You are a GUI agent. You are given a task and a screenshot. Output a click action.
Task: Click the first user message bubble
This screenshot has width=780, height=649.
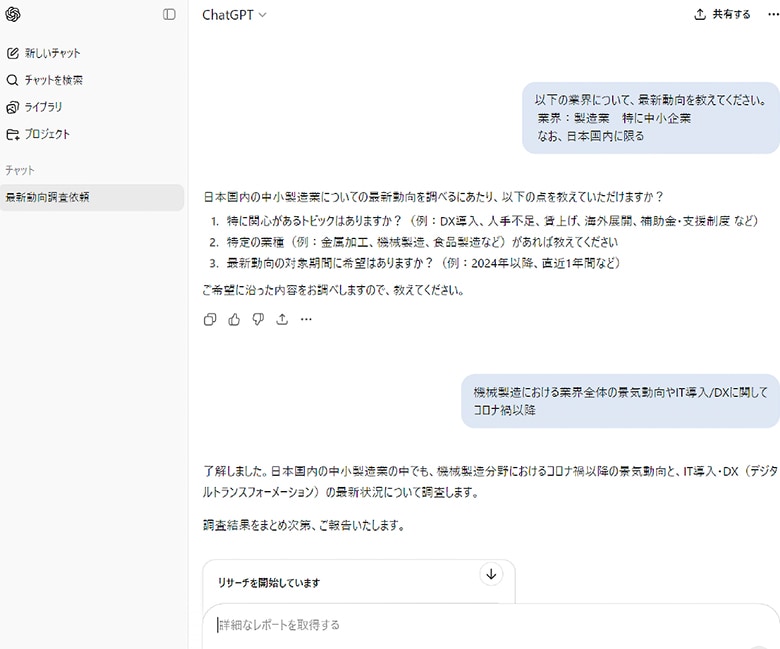click(x=650, y=118)
